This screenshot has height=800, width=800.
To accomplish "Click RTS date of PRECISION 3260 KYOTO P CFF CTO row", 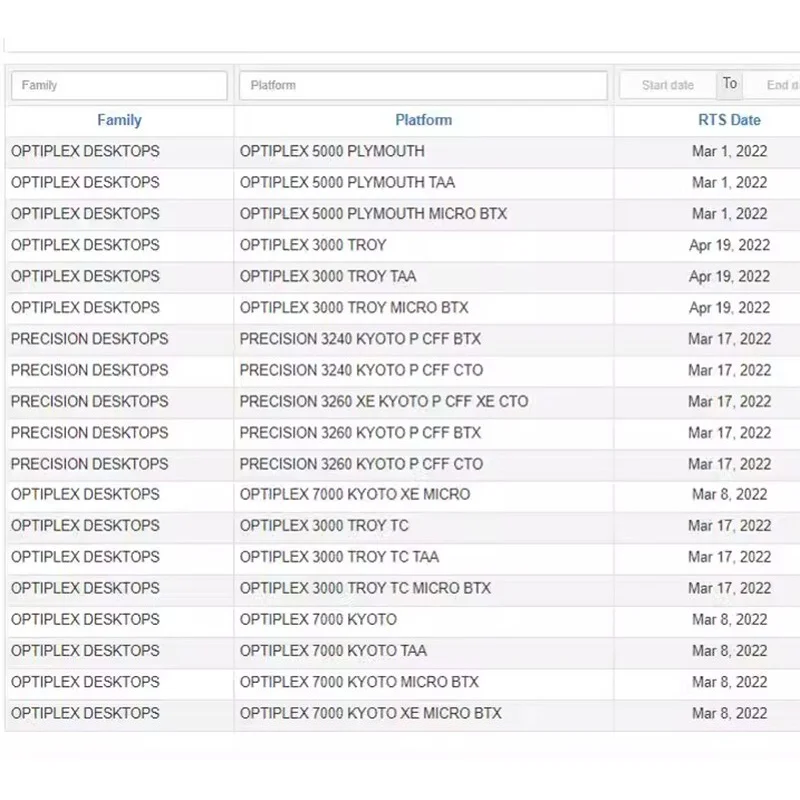I will pos(730,464).
